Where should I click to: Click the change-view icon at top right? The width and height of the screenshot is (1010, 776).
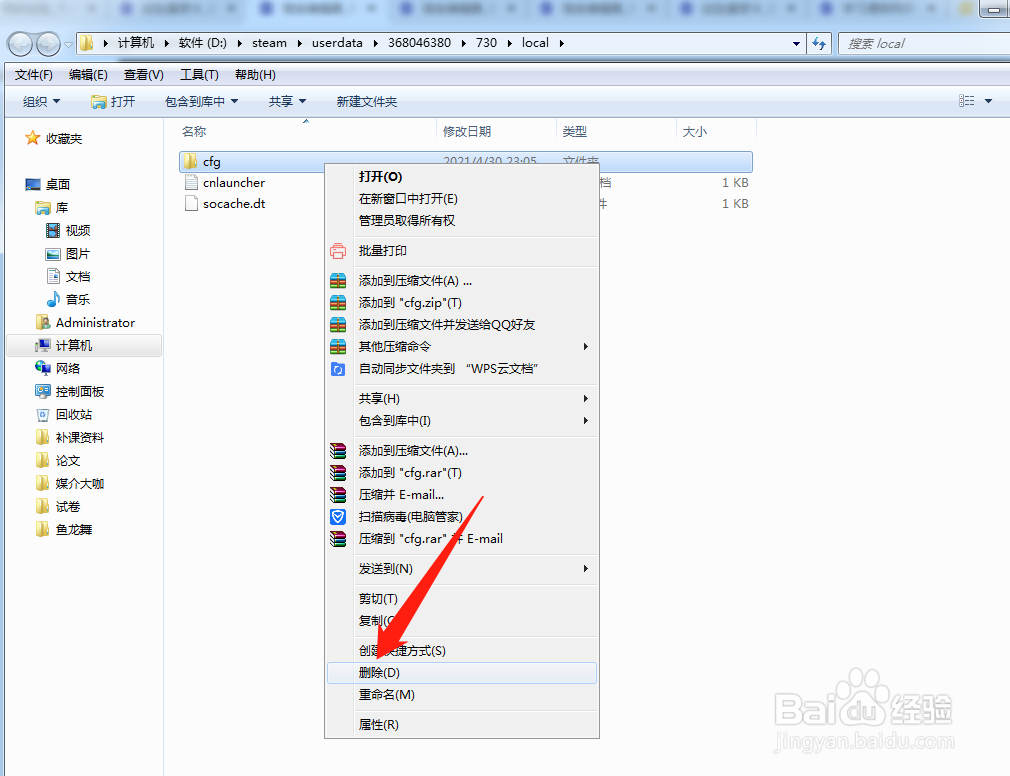(x=967, y=100)
